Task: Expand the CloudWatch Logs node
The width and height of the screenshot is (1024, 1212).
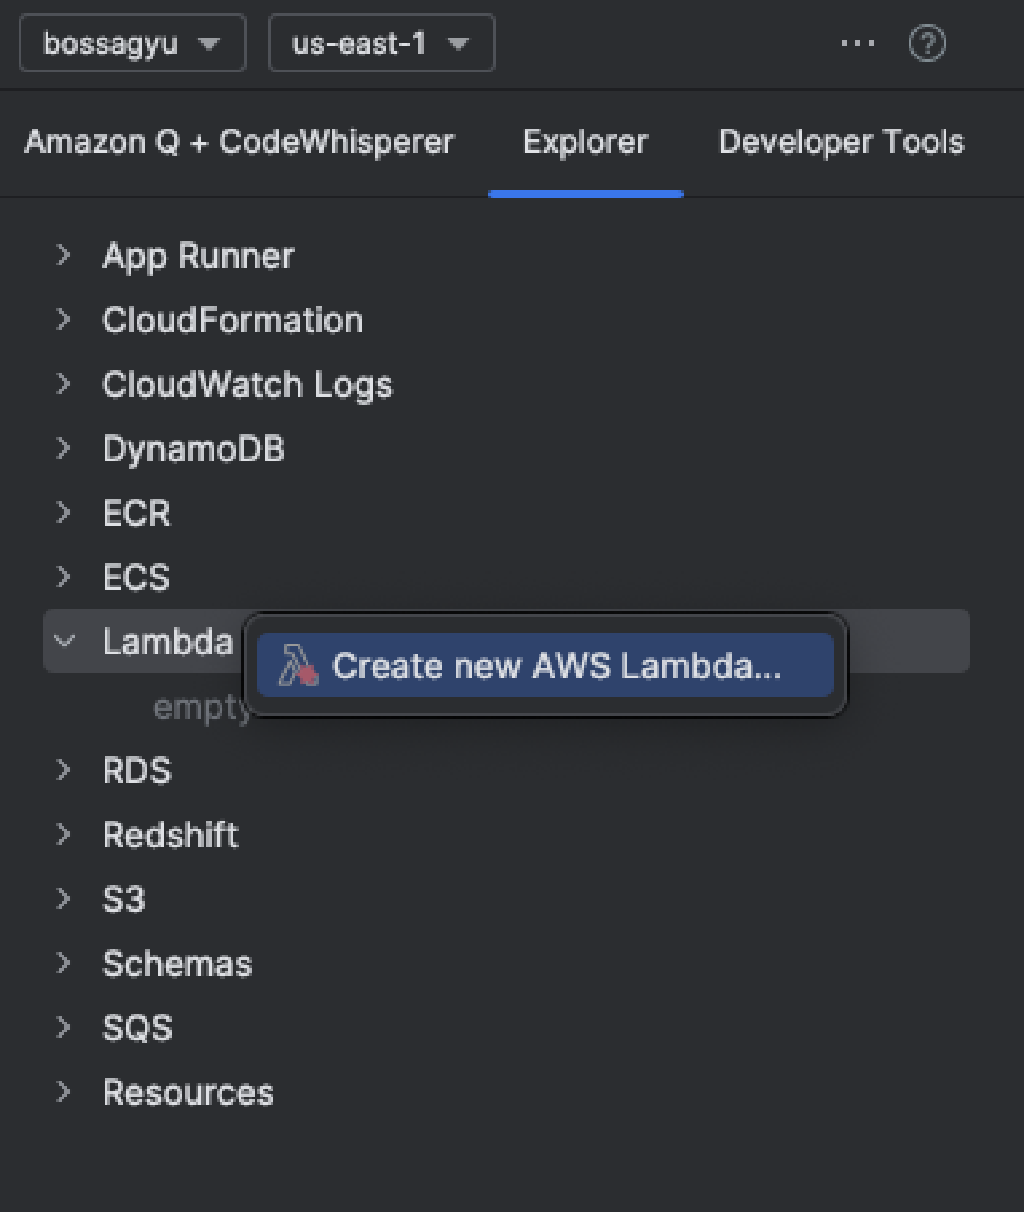Action: (64, 384)
